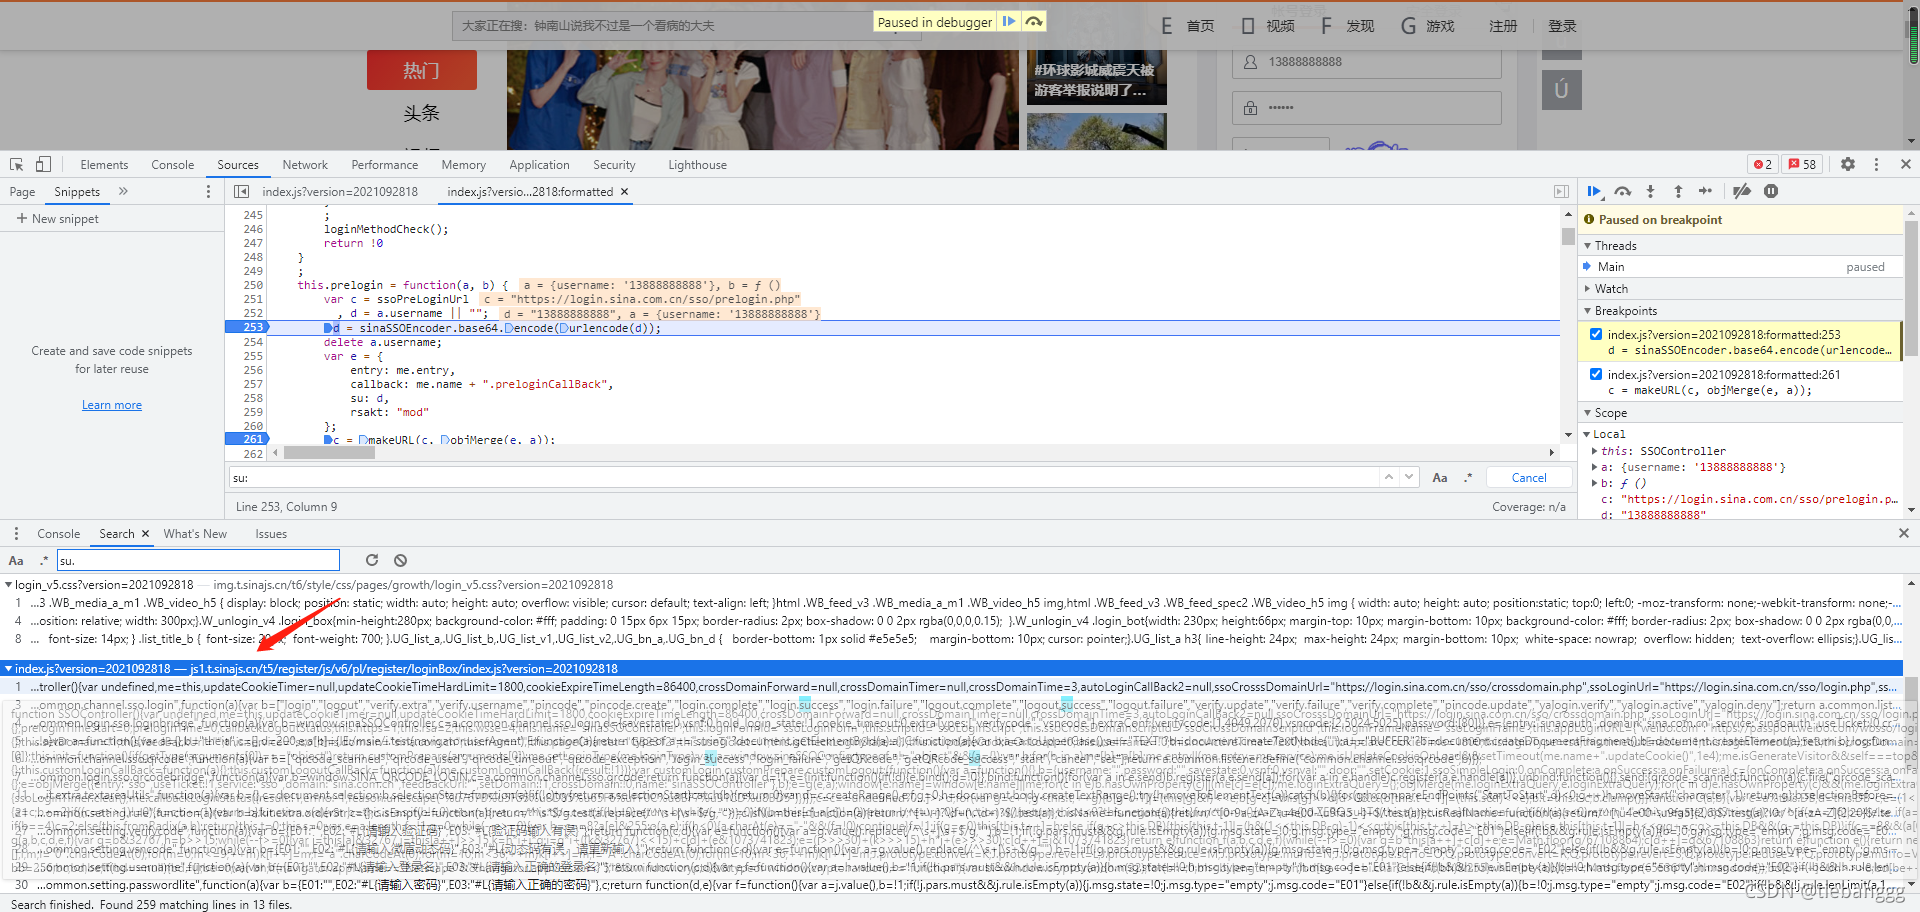Close the index.js formatted file tab

click(625, 191)
